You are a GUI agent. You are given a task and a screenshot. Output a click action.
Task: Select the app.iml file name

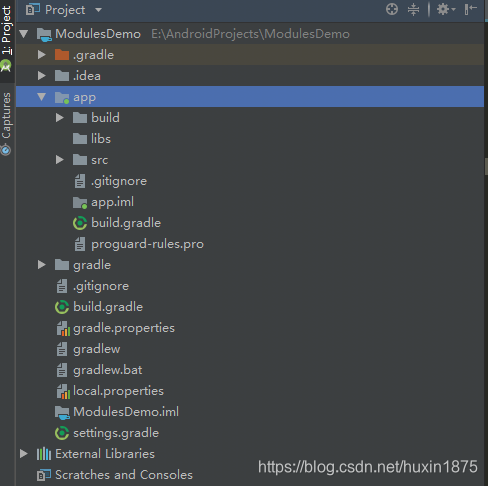click(113, 202)
